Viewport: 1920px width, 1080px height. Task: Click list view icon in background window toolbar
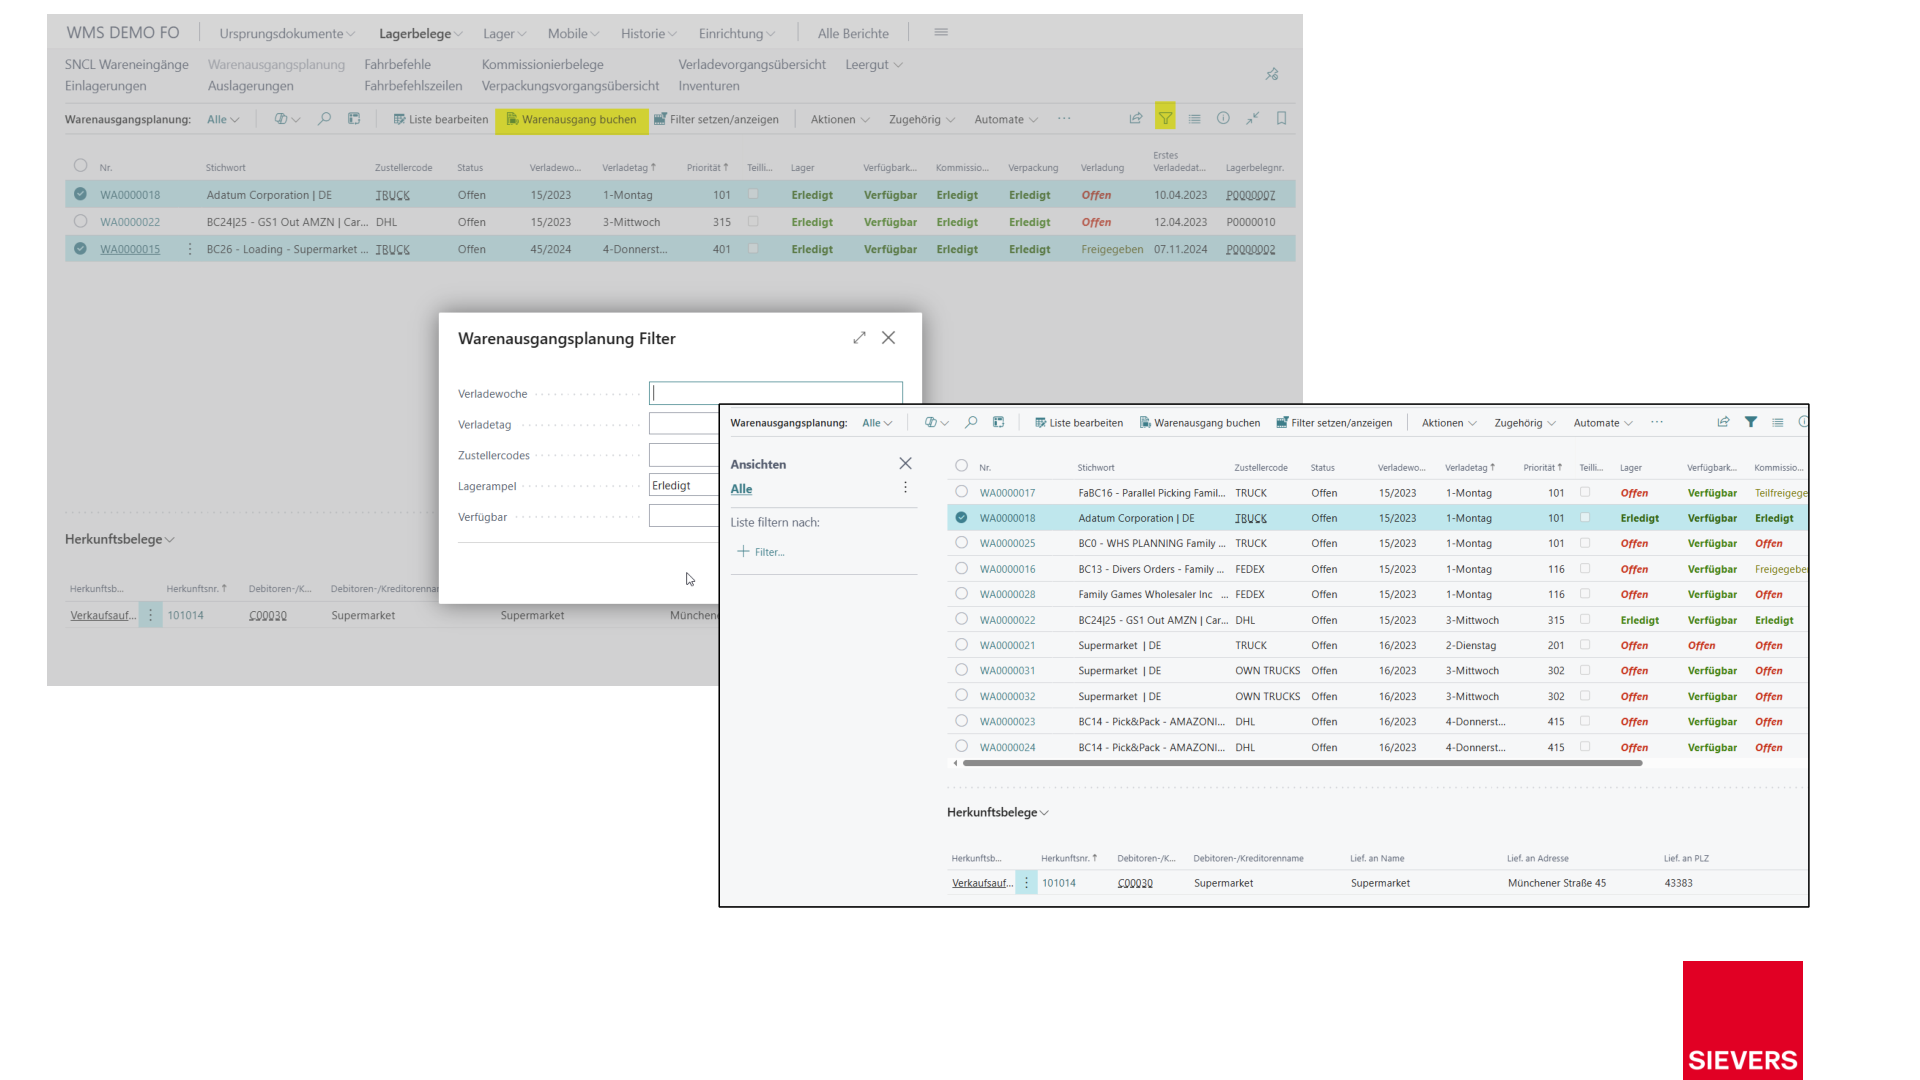[x=1194, y=118]
